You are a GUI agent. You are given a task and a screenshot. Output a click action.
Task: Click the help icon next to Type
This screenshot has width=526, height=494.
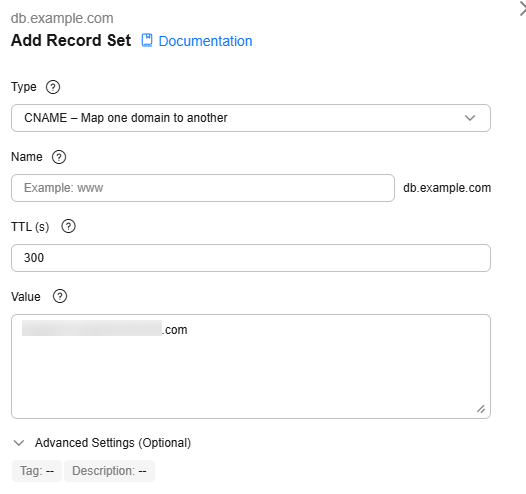point(53,87)
